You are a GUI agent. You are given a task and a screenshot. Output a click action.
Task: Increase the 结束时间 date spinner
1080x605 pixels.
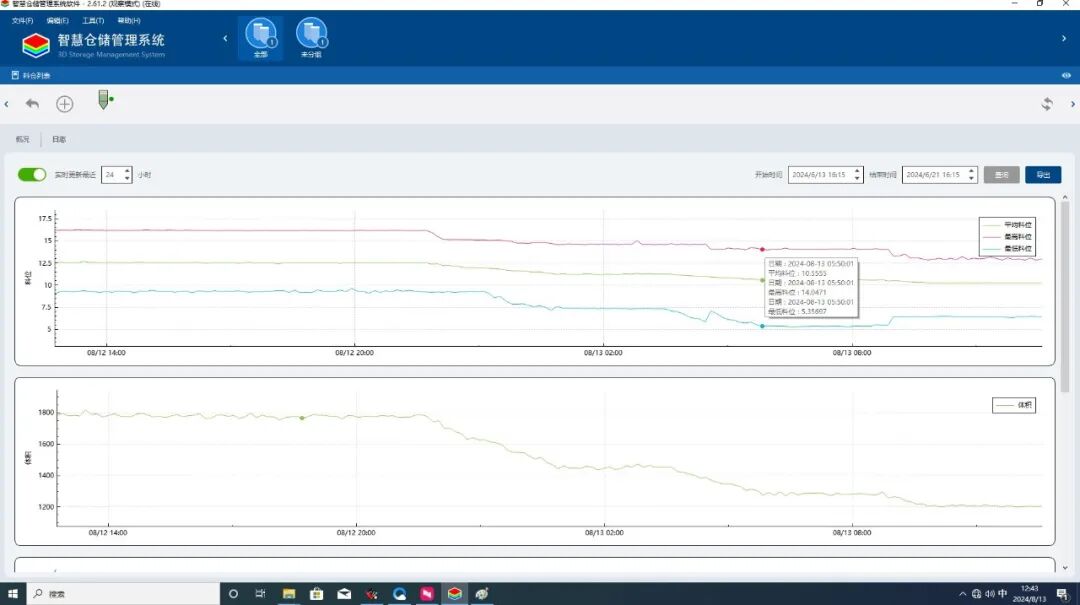tap(971, 171)
